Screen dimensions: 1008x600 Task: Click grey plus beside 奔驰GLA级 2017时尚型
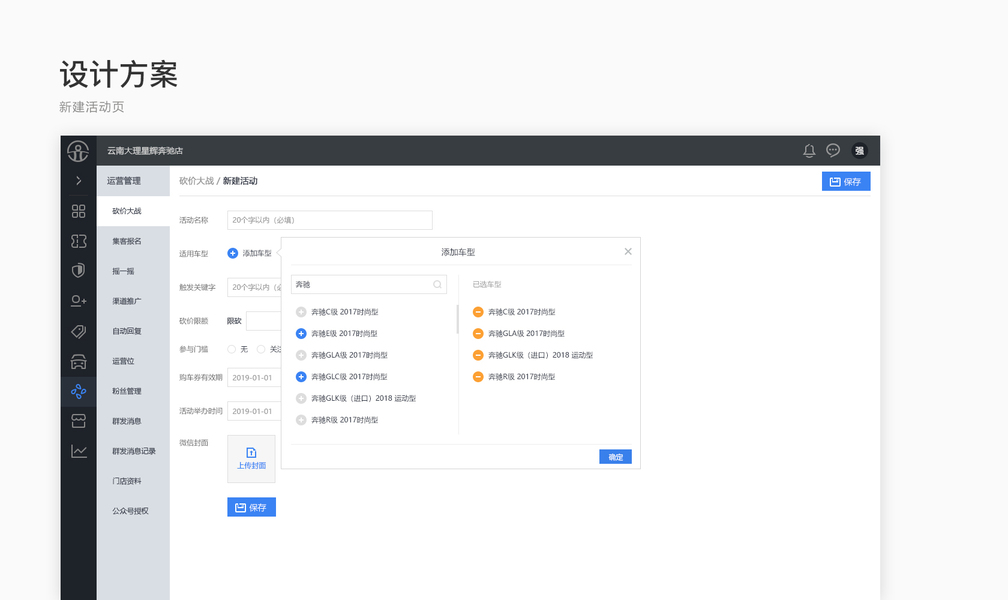point(301,355)
